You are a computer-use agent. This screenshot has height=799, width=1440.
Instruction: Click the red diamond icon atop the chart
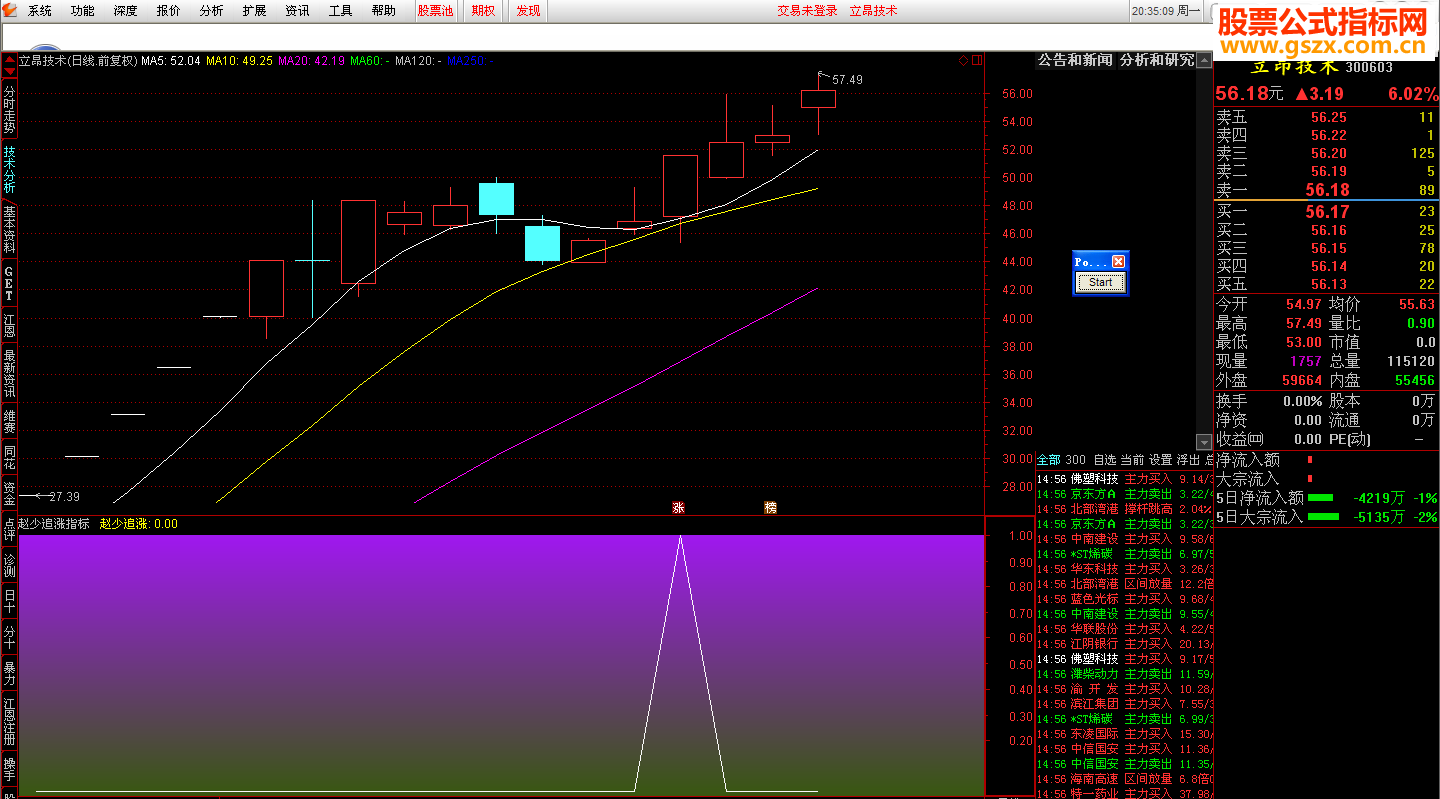coord(964,60)
